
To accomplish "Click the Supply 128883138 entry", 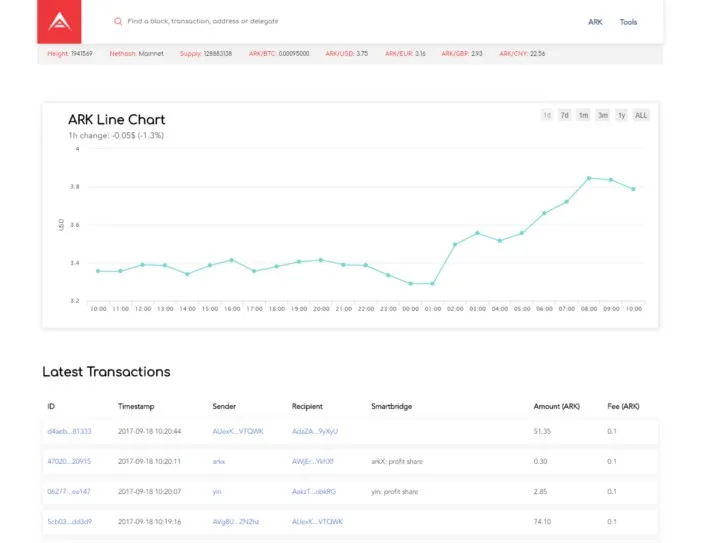I will coord(206,54).
